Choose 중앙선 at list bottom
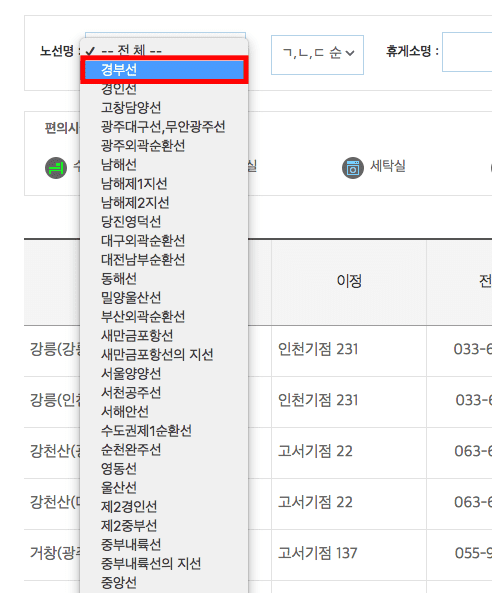 (164, 582)
